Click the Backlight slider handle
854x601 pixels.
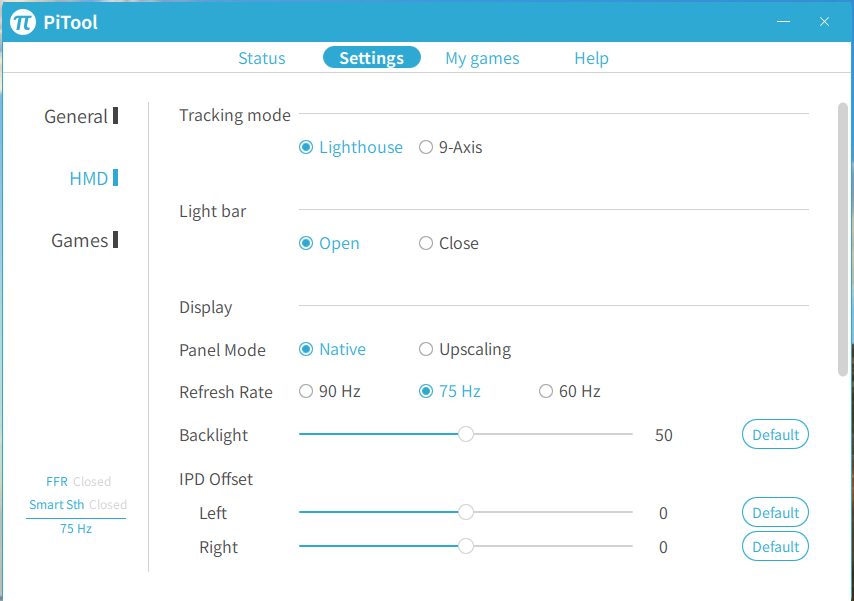coord(466,434)
